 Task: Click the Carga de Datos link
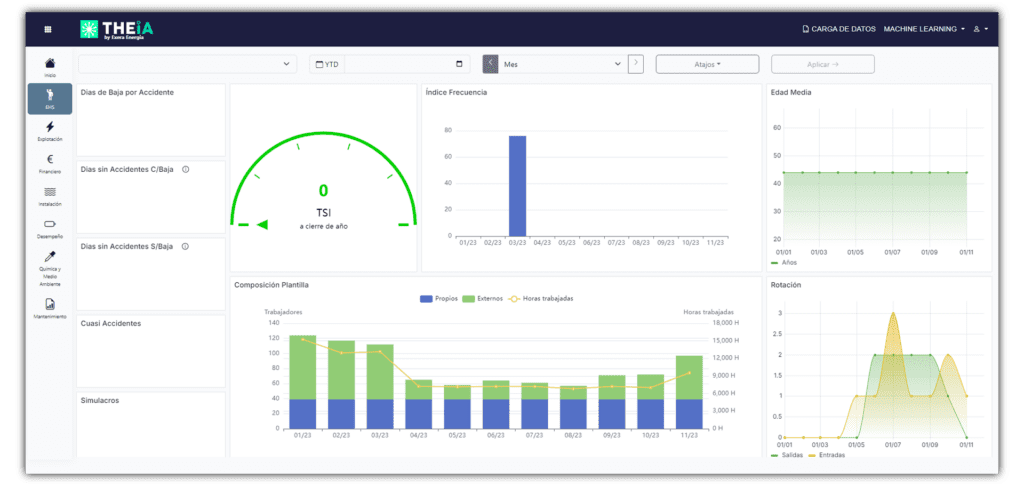pyautogui.click(x=839, y=29)
